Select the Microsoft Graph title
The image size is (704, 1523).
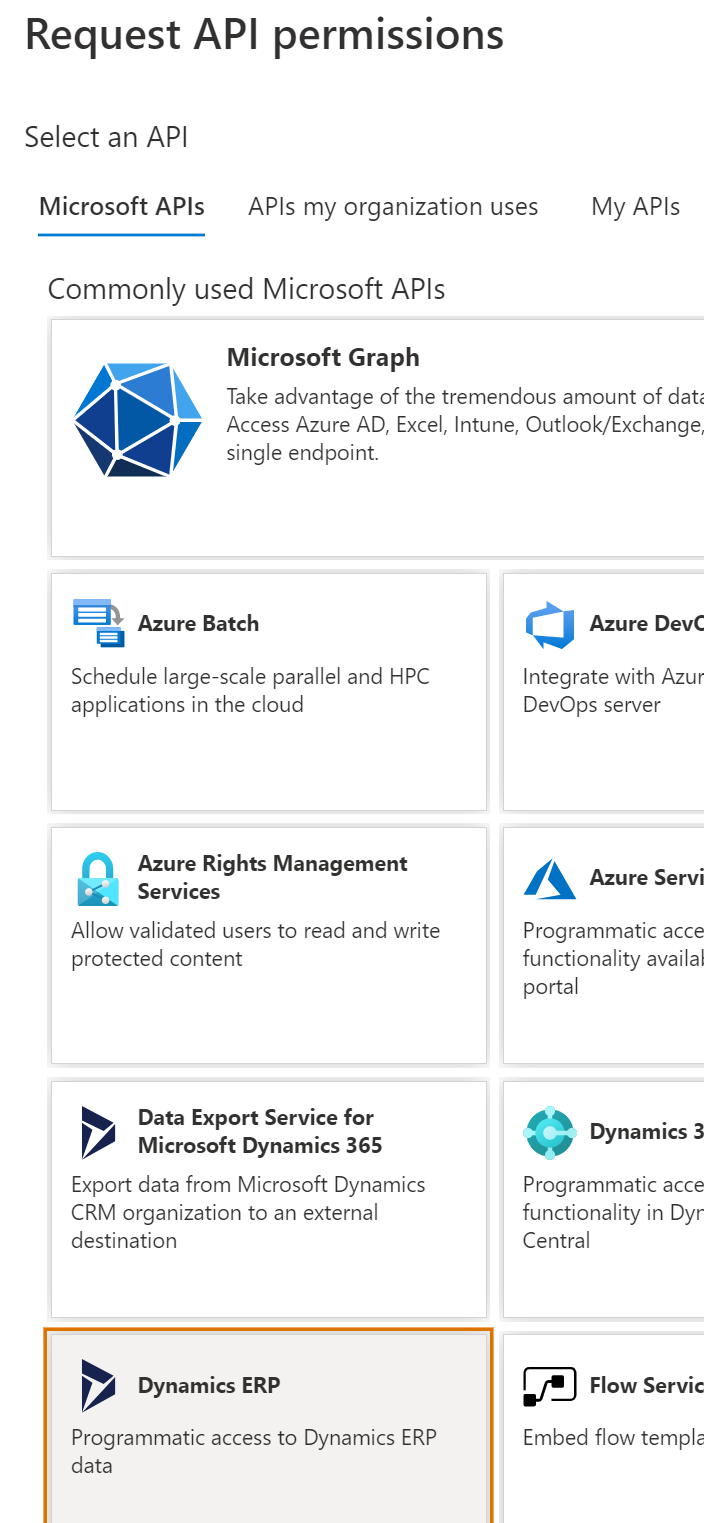pyautogui.click(x=323, y=357)
